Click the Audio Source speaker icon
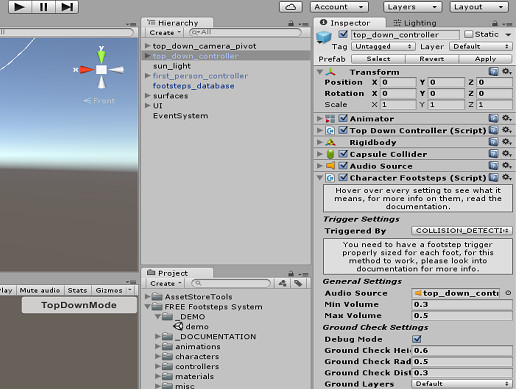The height and width of the screenshot is (389, 516). tap(330, 165)
